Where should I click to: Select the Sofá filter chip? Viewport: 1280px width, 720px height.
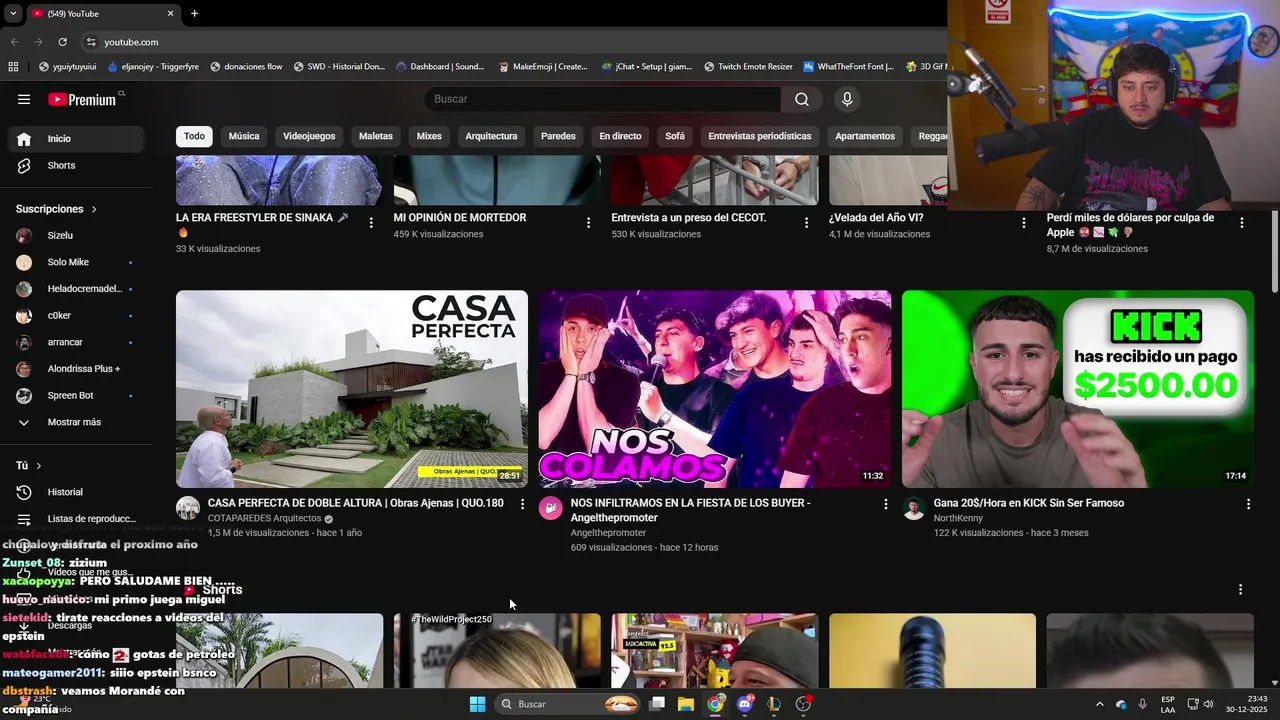point(675,136)
